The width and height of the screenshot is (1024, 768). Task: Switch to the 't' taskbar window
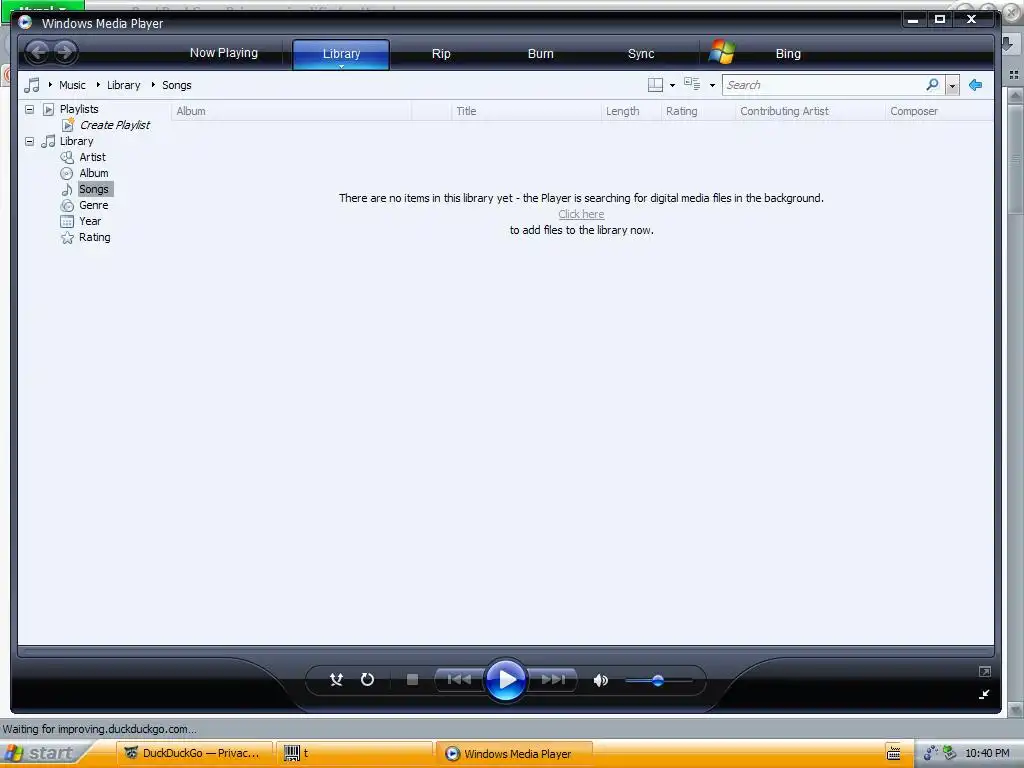pos(355,753)
